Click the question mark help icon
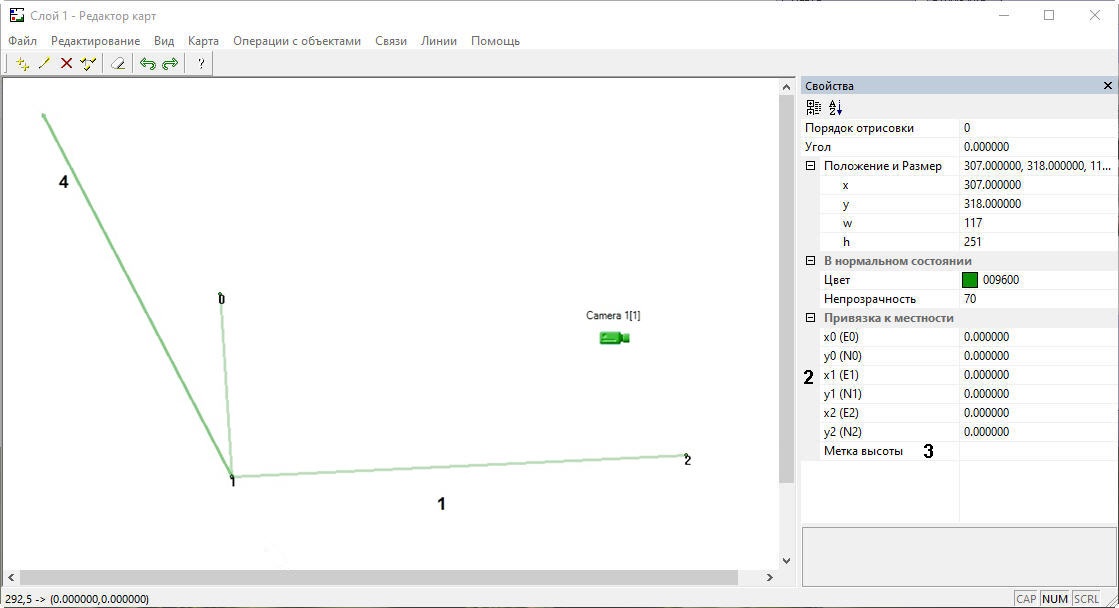The width and height of the screenshot is (1119, 608). [201, 64]
